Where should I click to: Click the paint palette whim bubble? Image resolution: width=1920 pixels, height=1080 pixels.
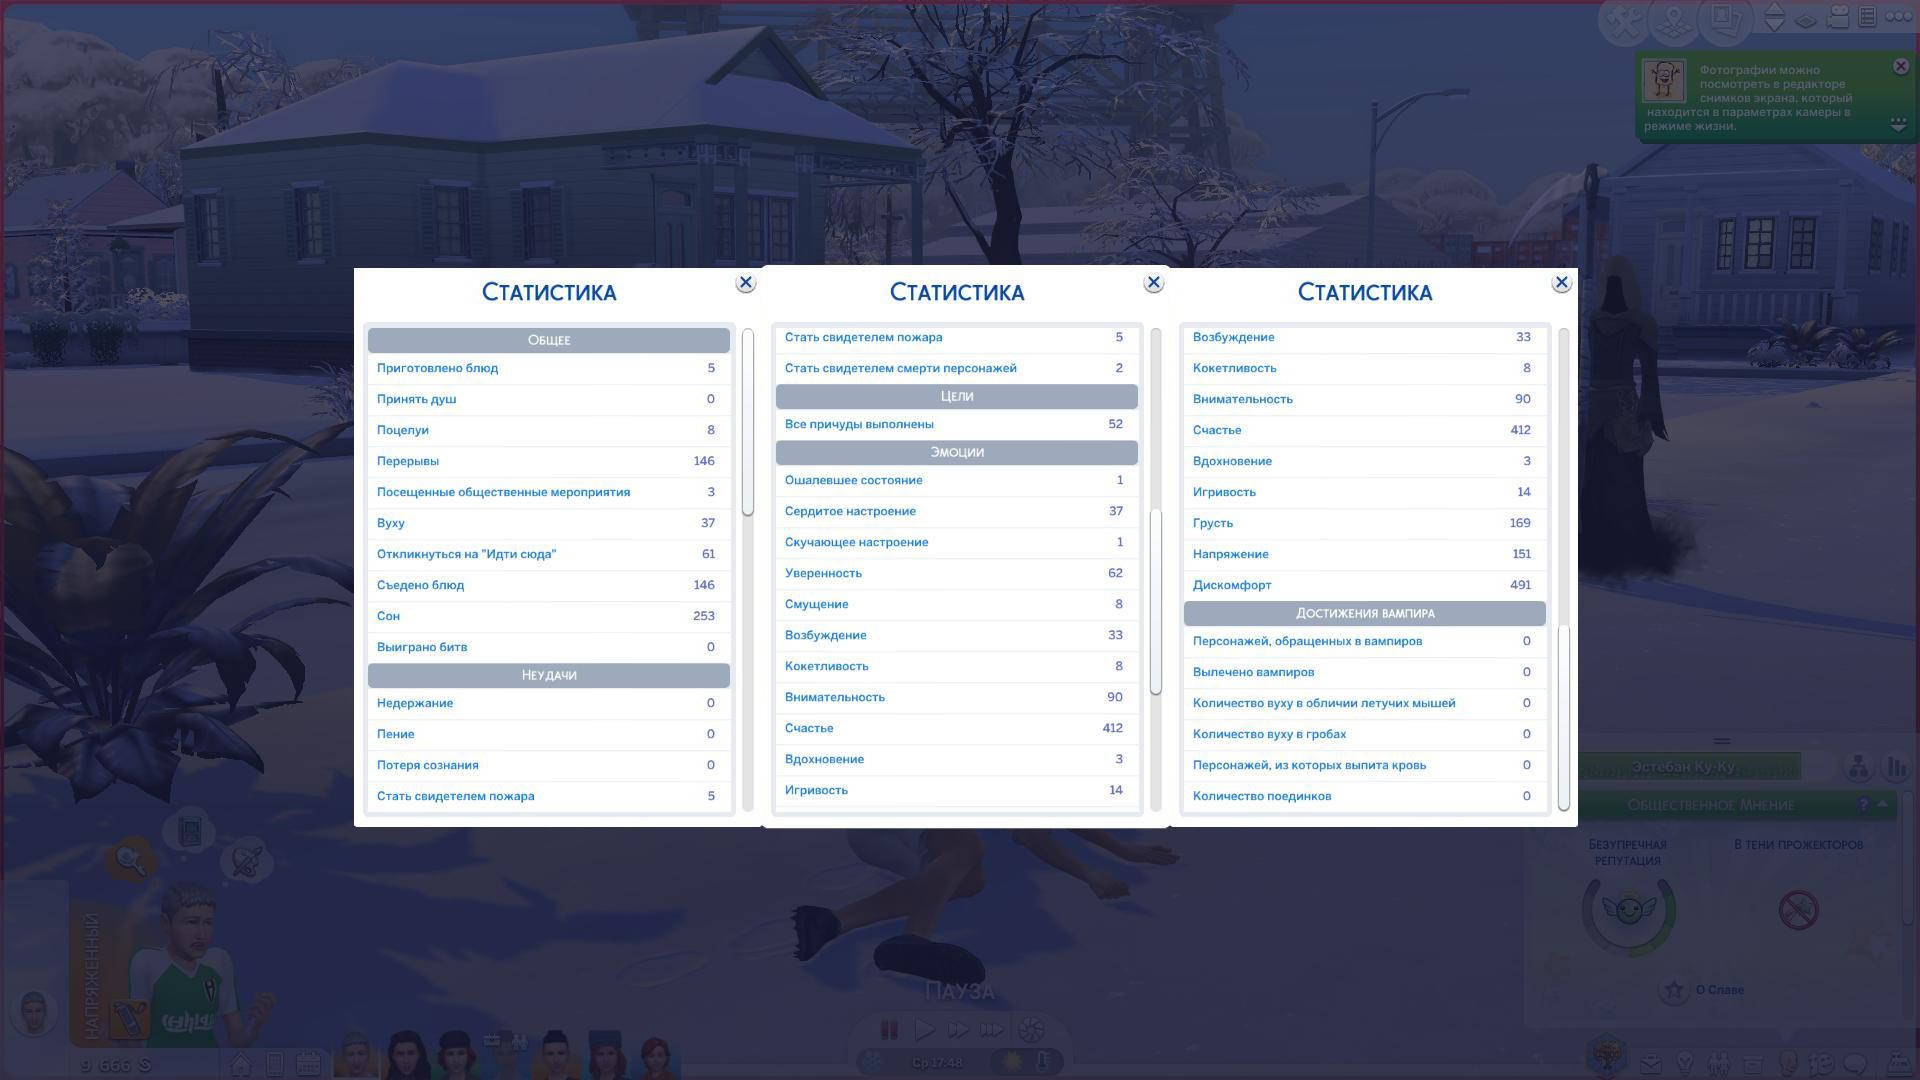coord(246,860)
